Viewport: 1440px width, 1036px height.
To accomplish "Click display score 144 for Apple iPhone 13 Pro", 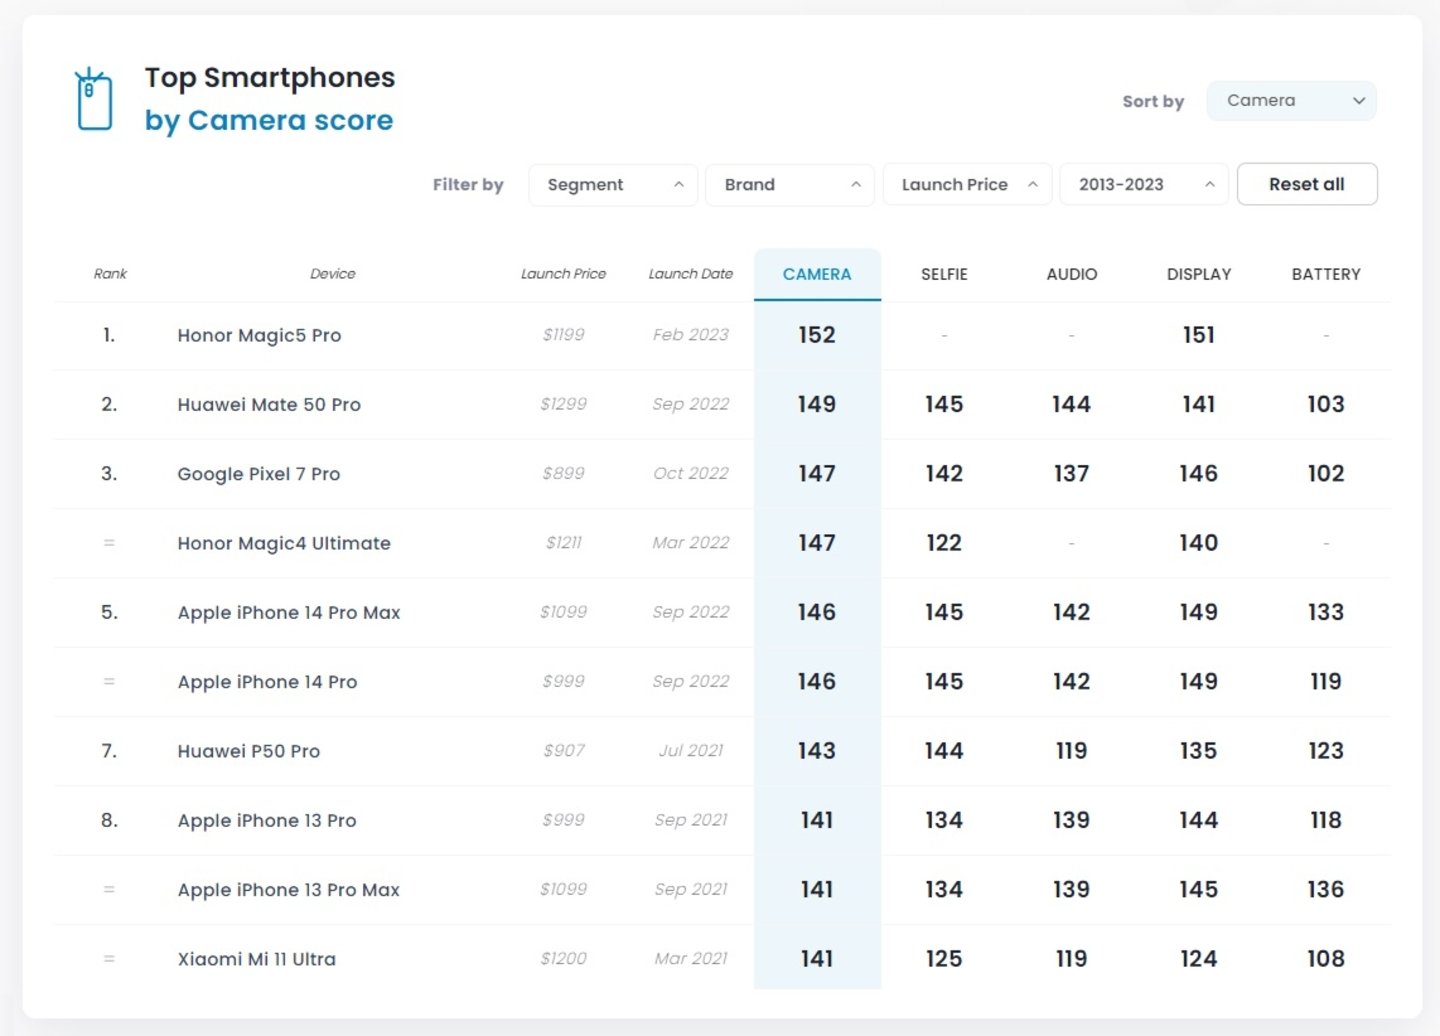I will pos(1199,820).
